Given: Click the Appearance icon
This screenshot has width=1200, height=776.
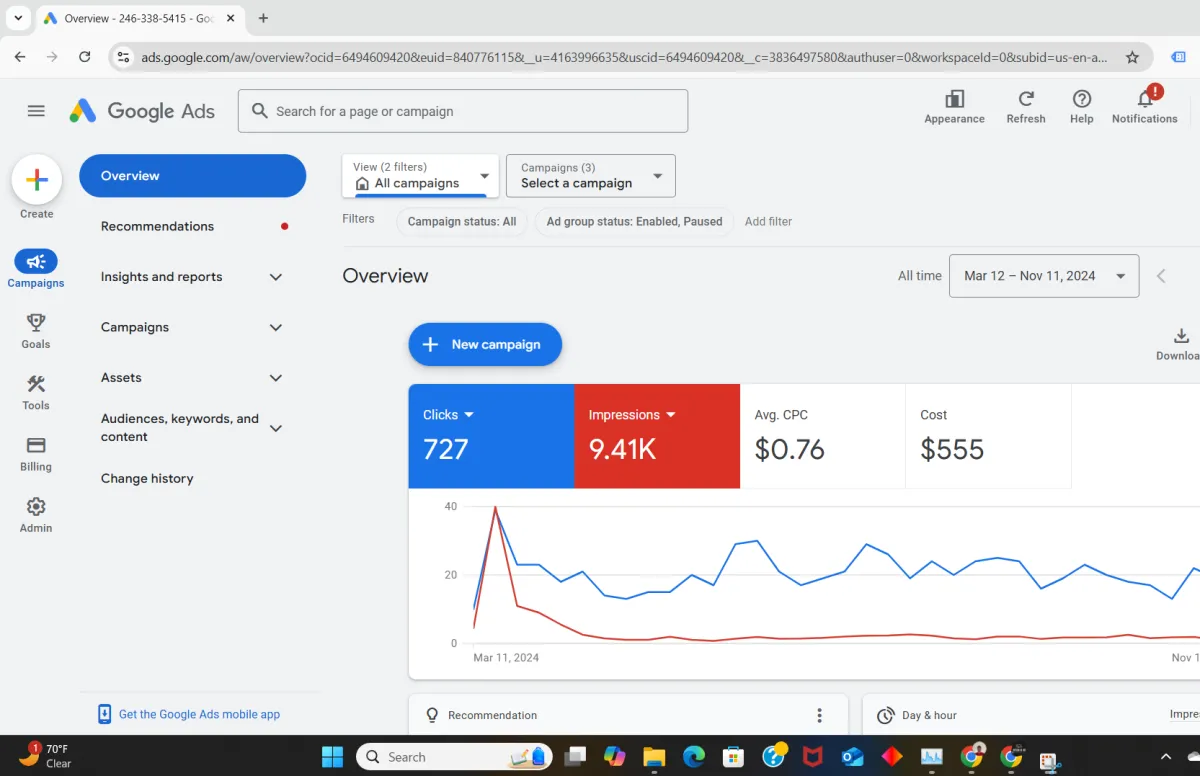Looking at the screenshot, I should tap(954, 99).
